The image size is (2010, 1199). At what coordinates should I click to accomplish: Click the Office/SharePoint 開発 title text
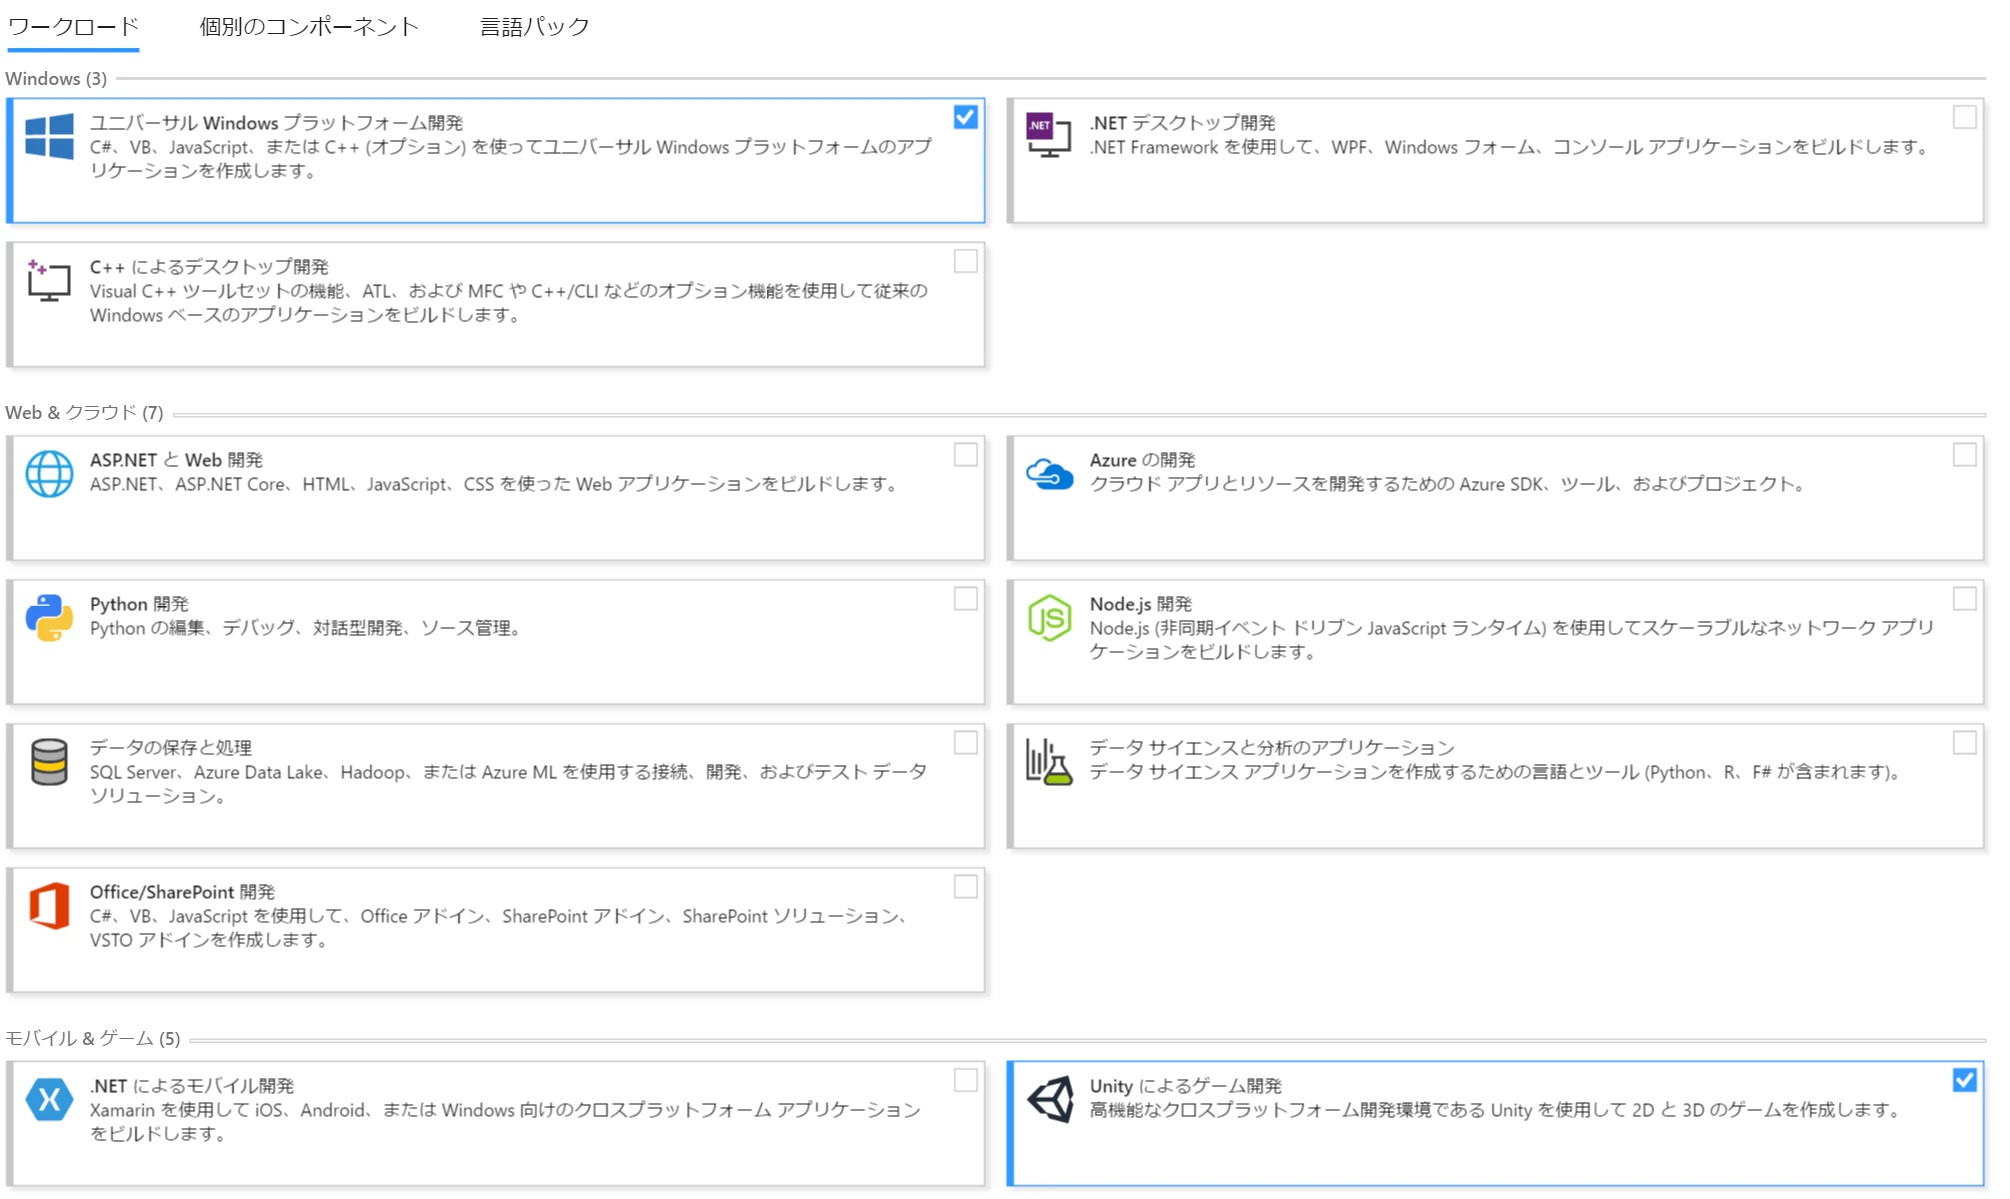click(182, 892)
